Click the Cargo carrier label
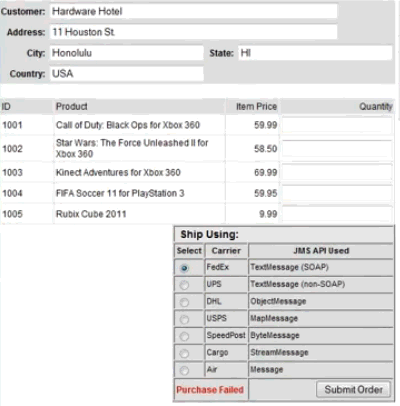Viewport: 400px width, 406px height. click(217, 353)
